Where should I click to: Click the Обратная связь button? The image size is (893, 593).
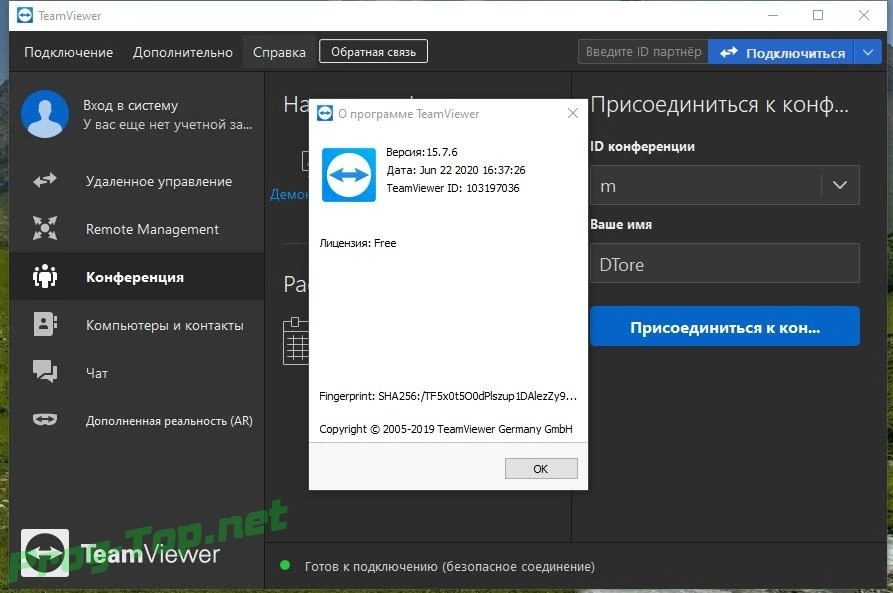click(373, 52)
